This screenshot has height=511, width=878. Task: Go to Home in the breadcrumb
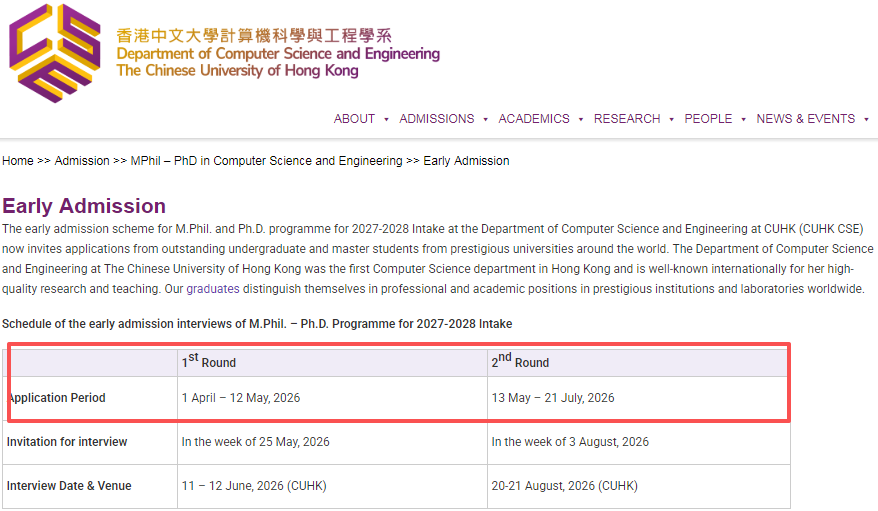18,161
